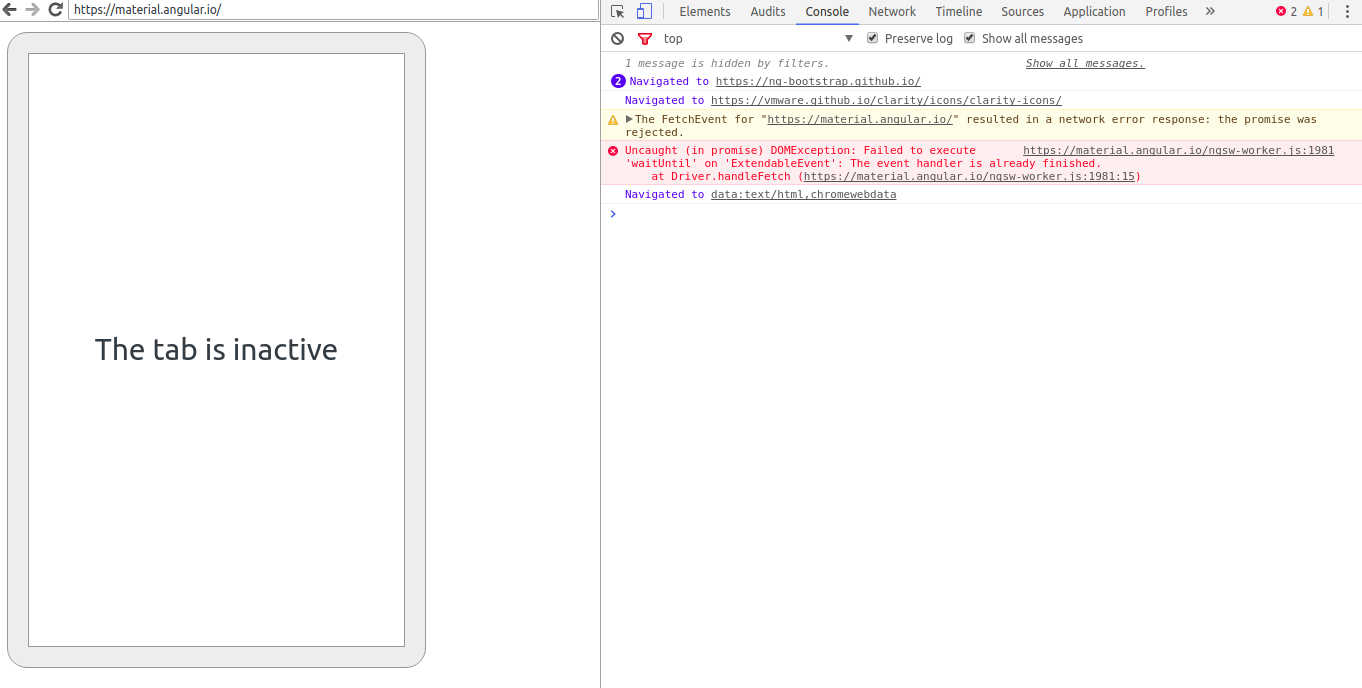Open the Sources panel tab
Image resolution: width=1362 pixels, height=688 pixels.
1022,11
